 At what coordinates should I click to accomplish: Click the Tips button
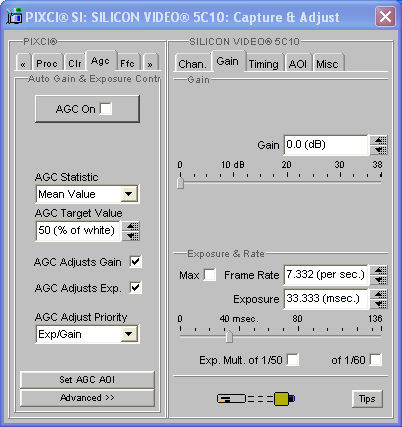pos(367,399)
